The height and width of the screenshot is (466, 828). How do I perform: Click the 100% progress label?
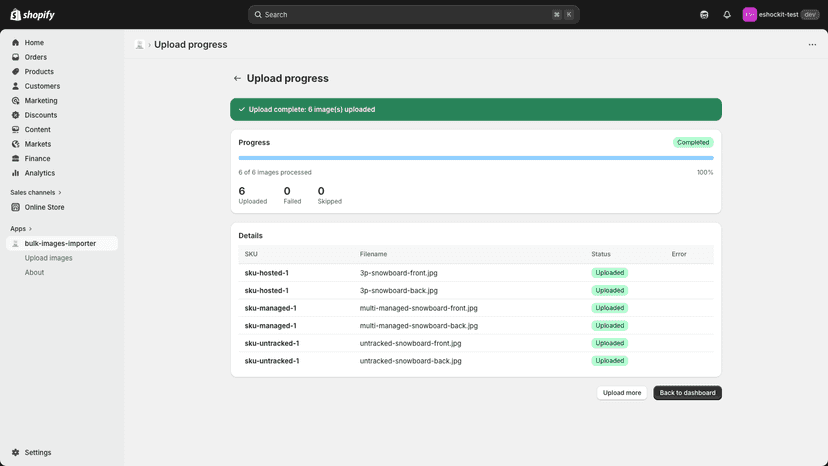705,173
